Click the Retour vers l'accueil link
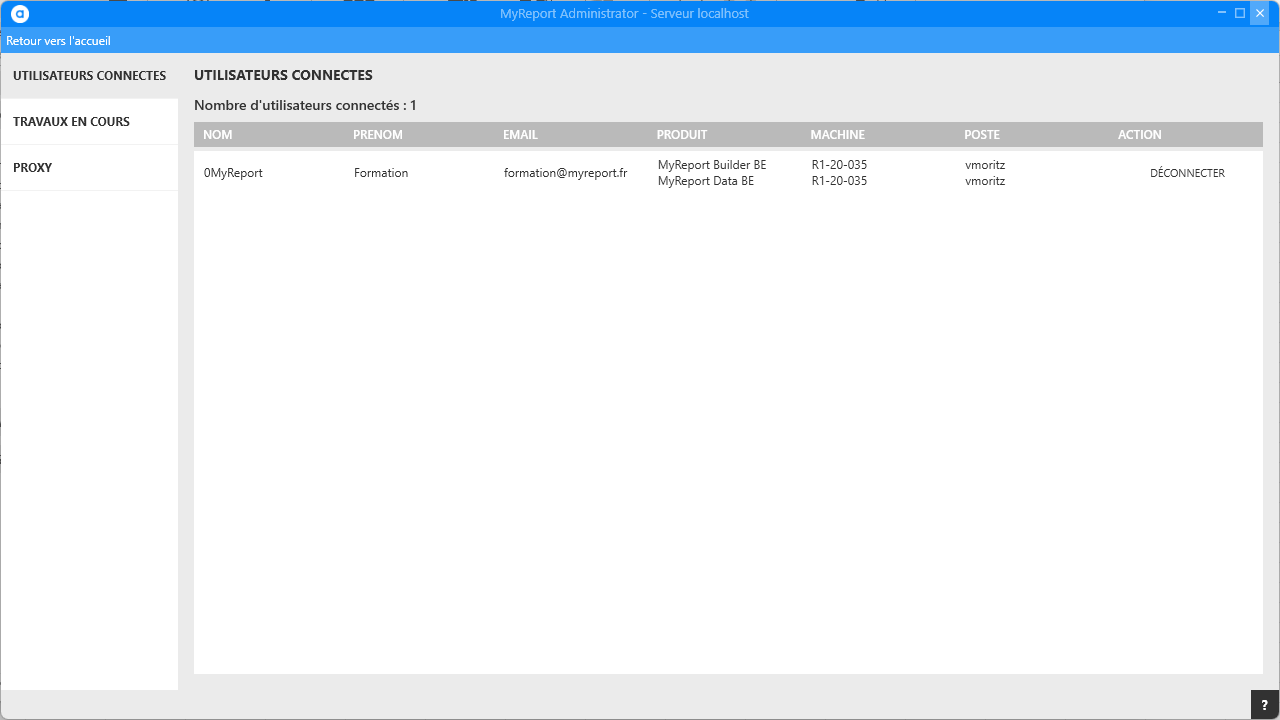Image resolution: width=1280 pixels, height=720 pixels. tap(58, 41)
